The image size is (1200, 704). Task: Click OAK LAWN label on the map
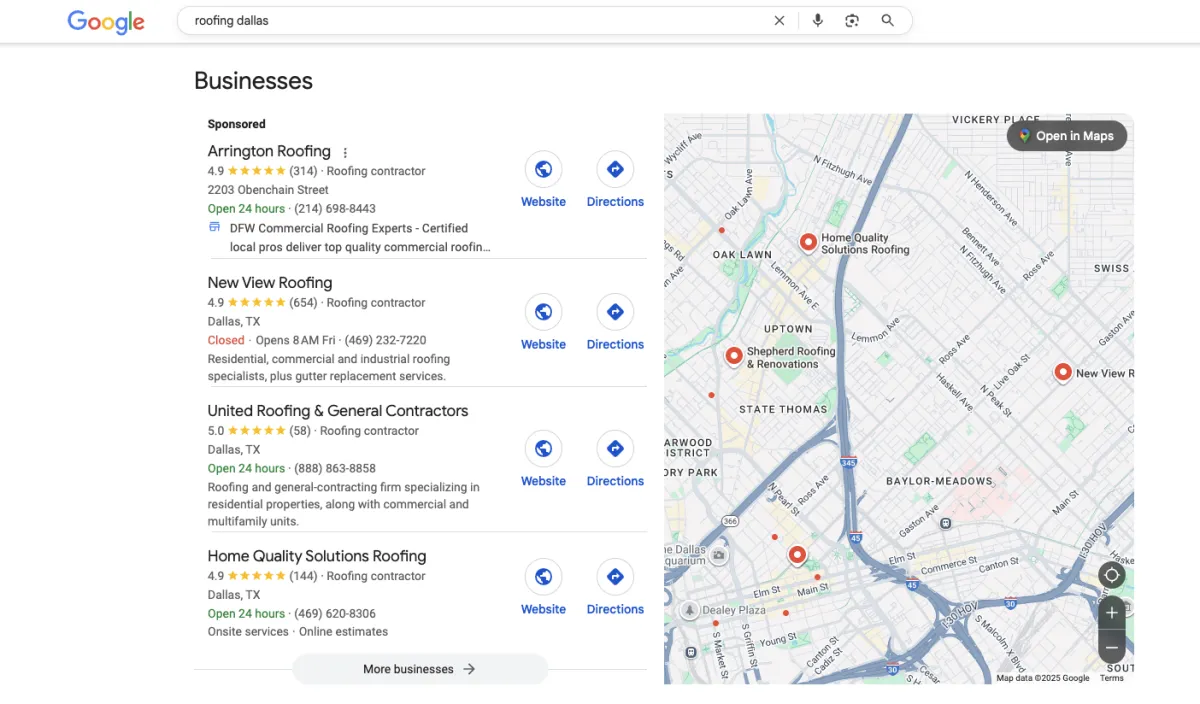[742, 255]
